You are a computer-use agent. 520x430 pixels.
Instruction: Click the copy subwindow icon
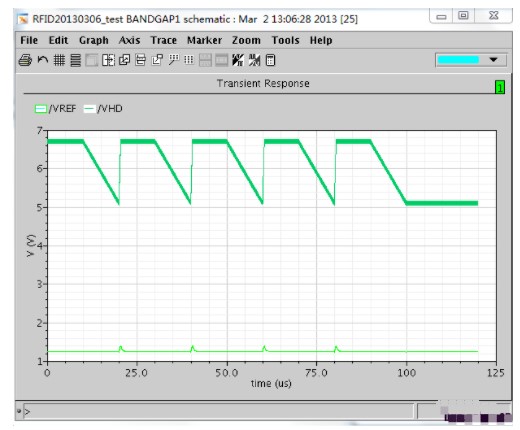124,60
